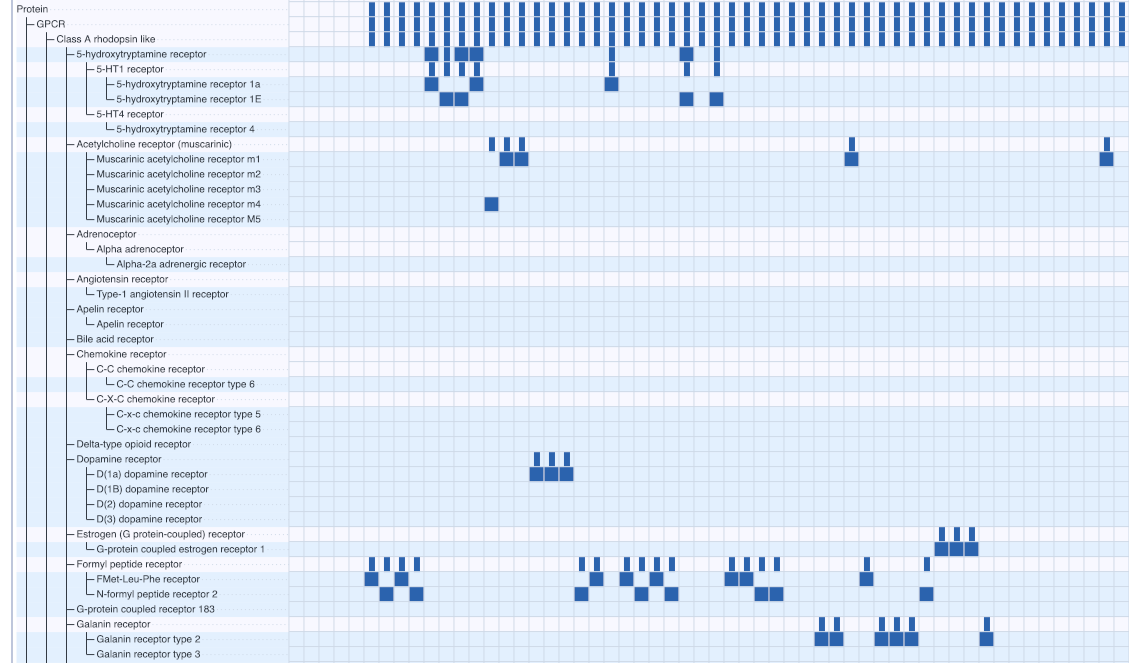
Task: Select the Bile acid receptor label
Action: 115,339
